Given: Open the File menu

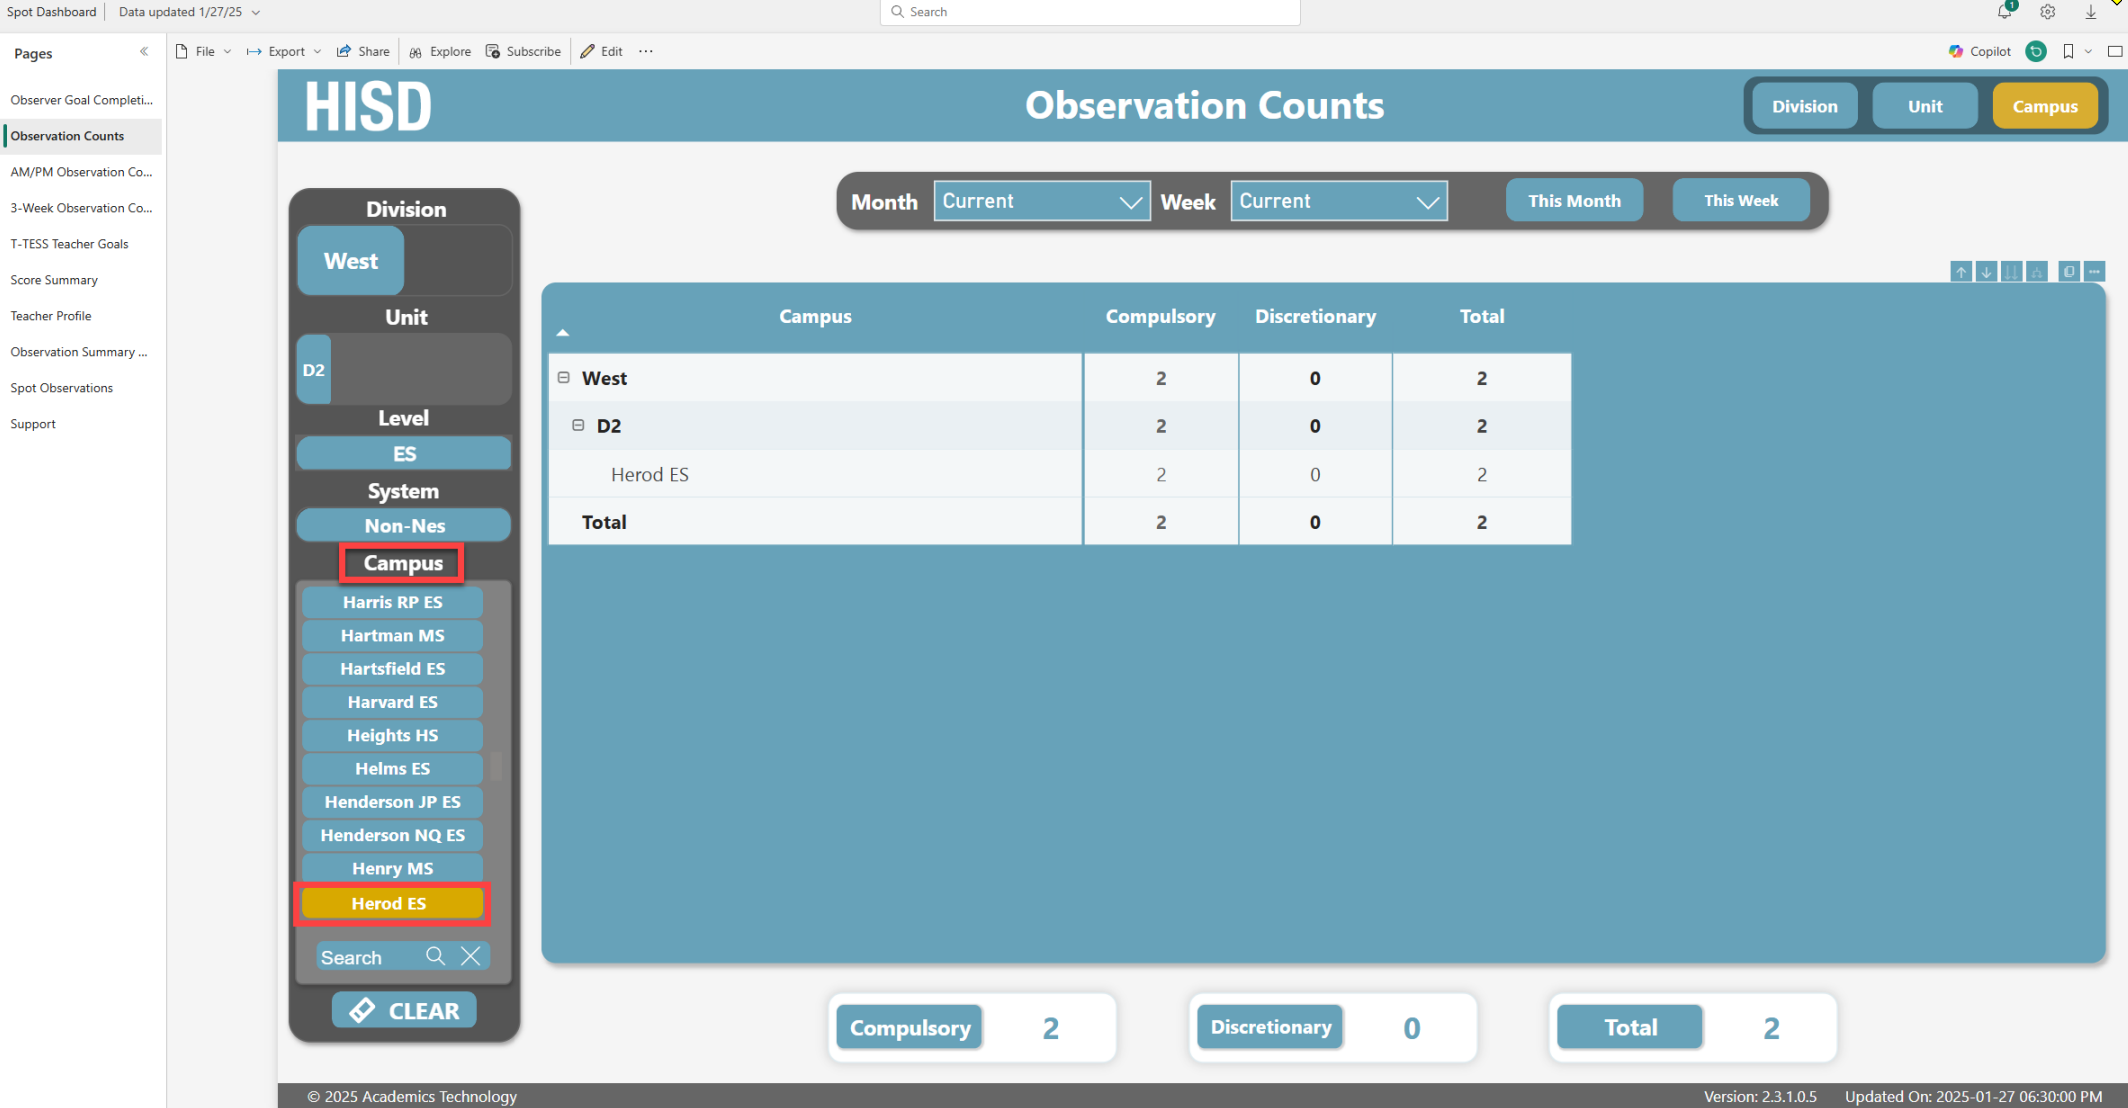Looking at the screenshot, I should pyautogui.click(x=203, y=51).
